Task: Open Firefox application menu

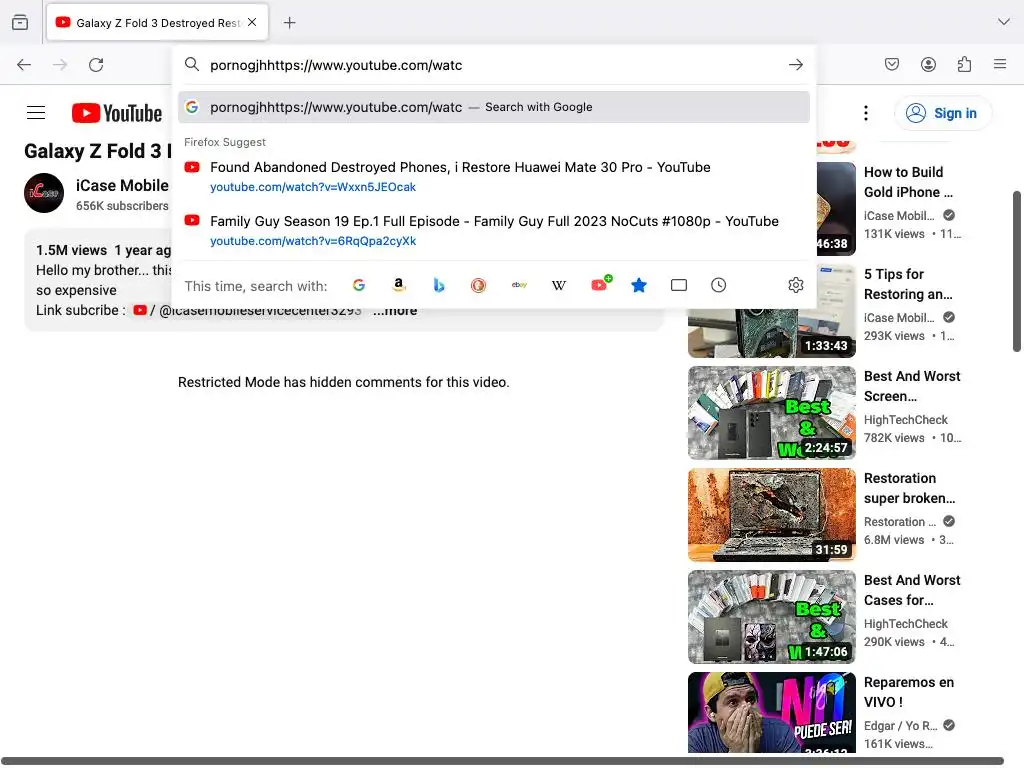Action: coord(1000,64)
